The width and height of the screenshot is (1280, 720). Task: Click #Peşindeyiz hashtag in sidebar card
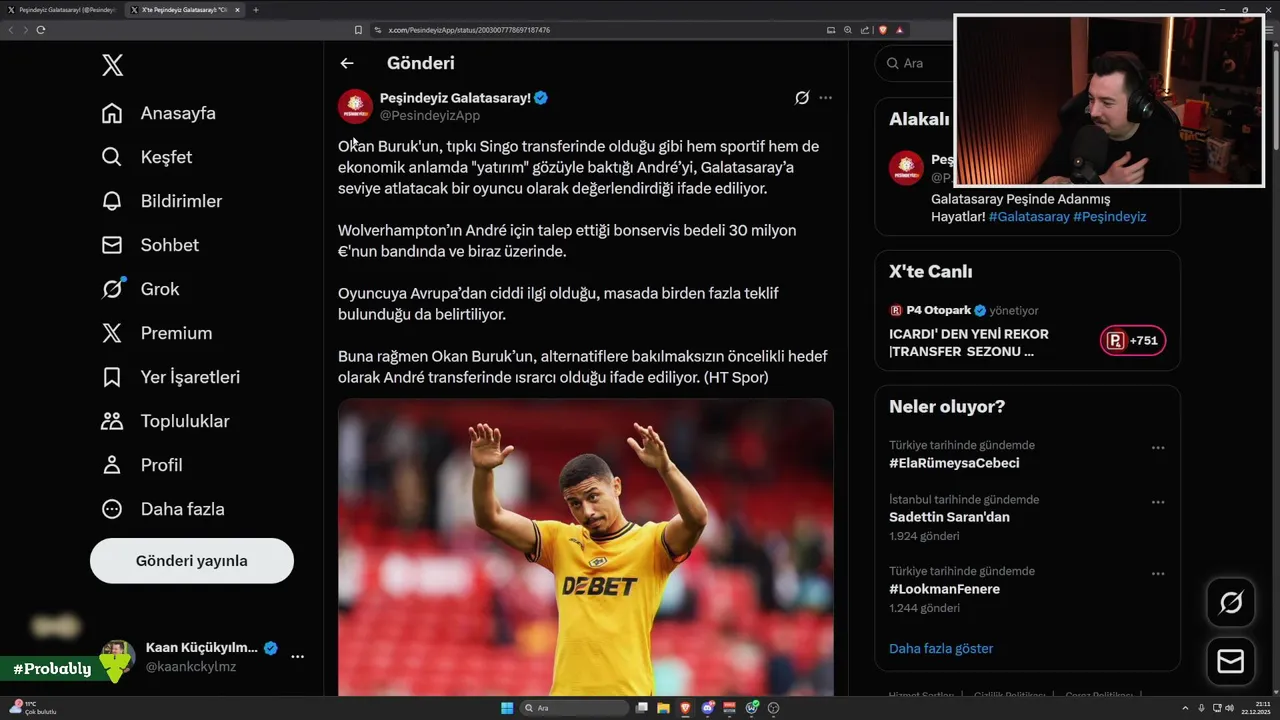pos(1110,216)
